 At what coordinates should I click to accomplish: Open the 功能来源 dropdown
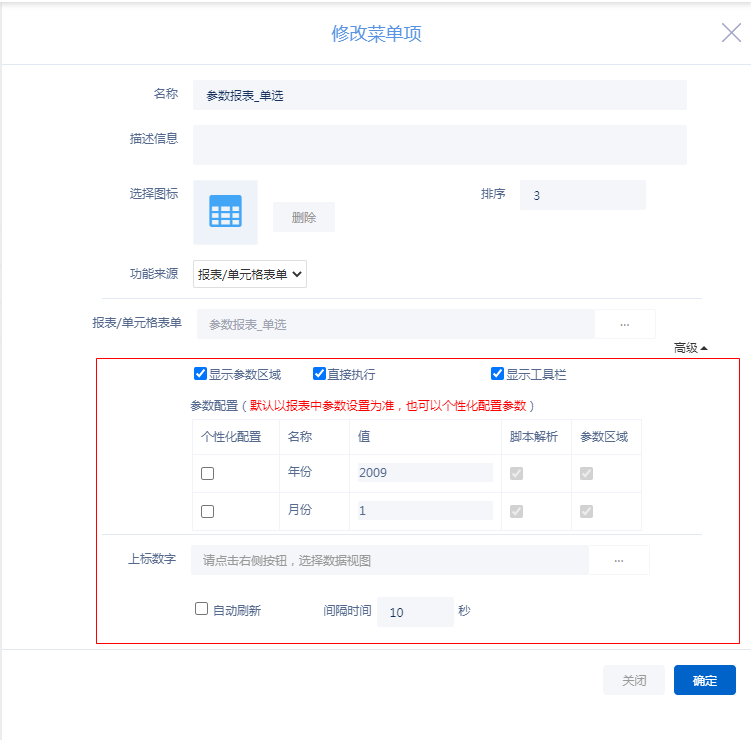[x=250, y=274]
